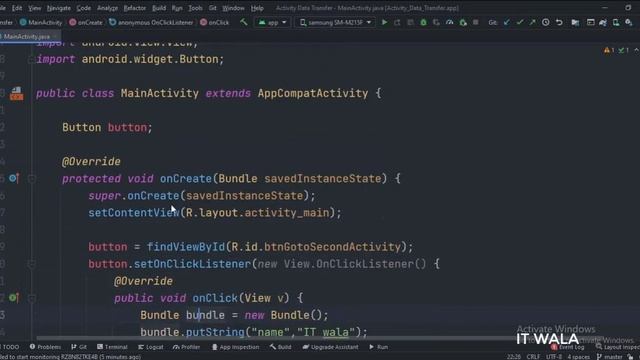Open the Logcat tool window
Screen dimensions: 640x360
click(x=151, y=347)
